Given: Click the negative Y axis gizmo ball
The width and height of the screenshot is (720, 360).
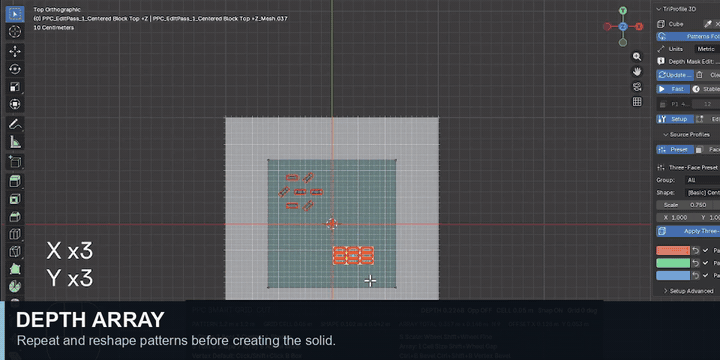Looking at the screenshot, I should (x=623, y=43).
